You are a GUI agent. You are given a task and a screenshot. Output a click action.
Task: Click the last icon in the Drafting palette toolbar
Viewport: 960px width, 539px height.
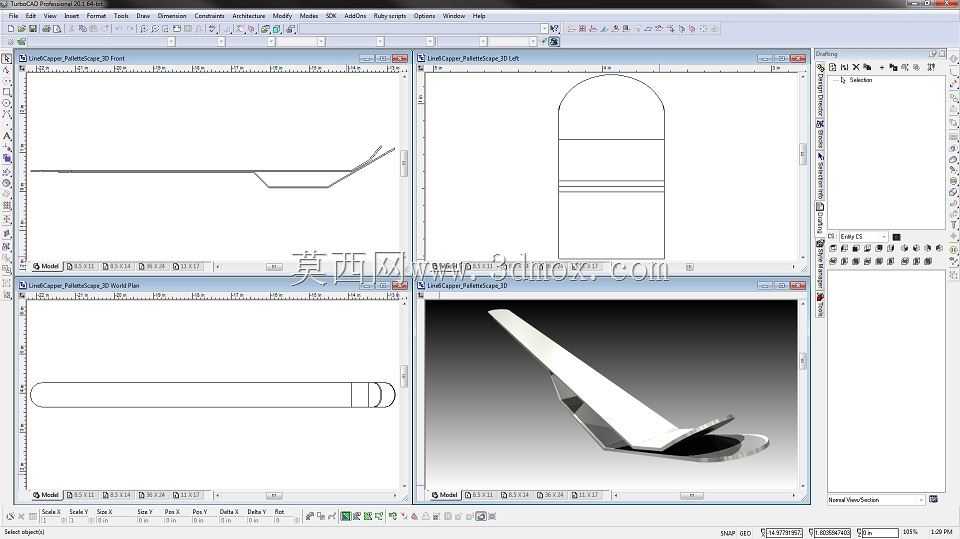pyautogui.click(x=931, y=67)
